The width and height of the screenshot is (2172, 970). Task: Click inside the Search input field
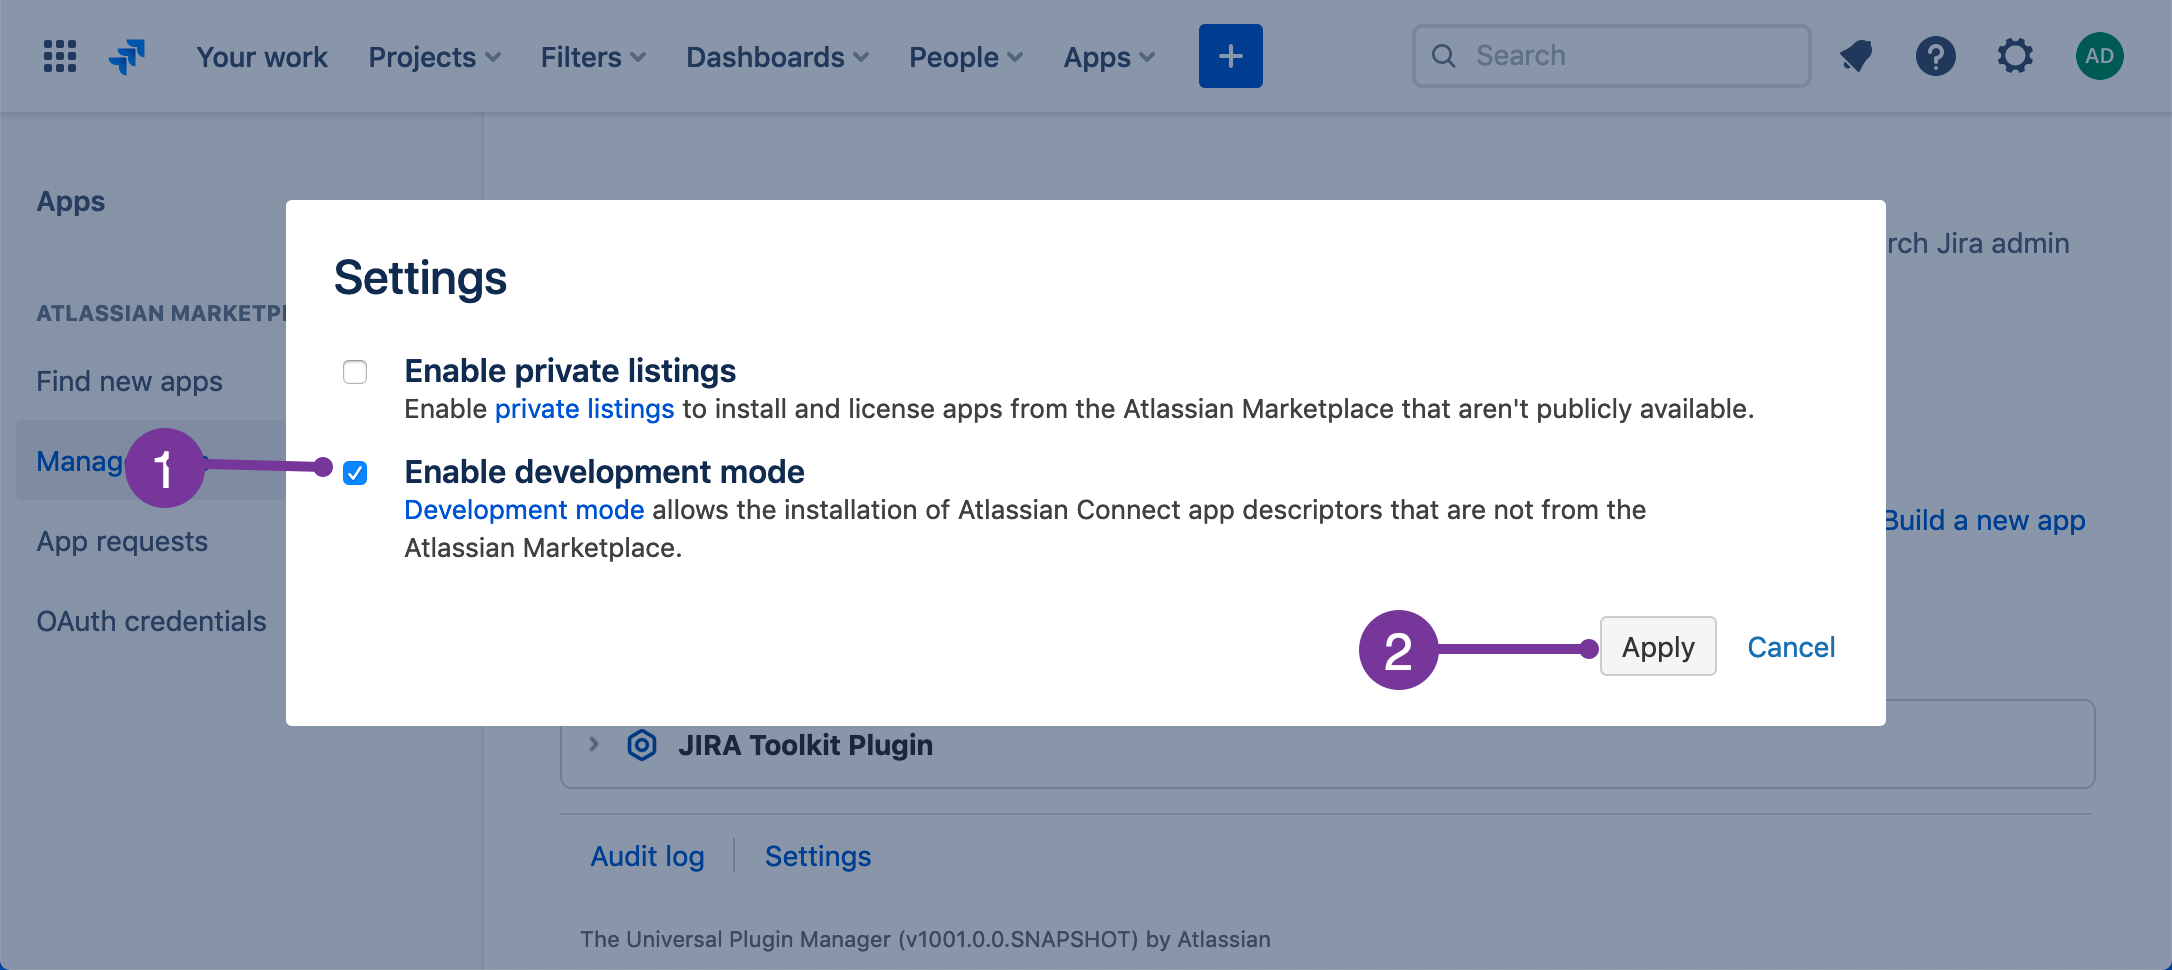pyautogui.click(x=1620, y=56)
